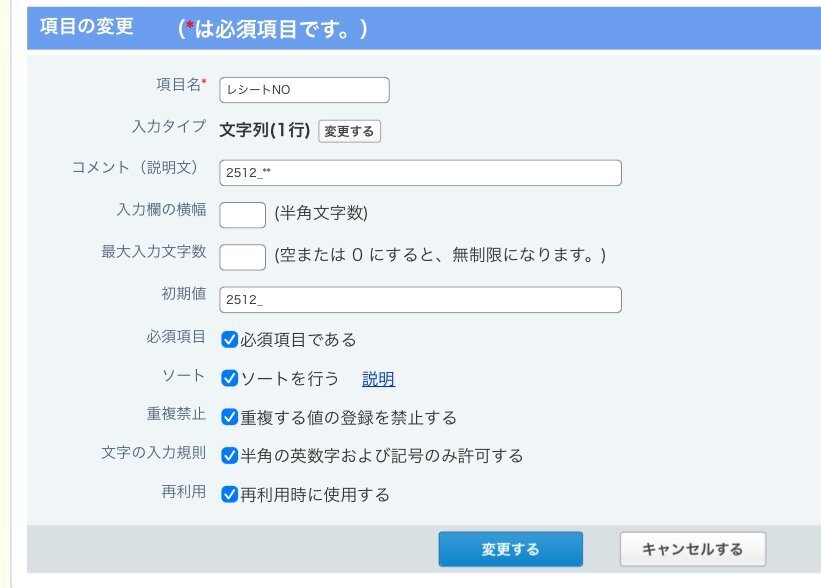Click the 入力欄の横幅 number box
Viewport: 821px width, 588px height.
point(242,214)
